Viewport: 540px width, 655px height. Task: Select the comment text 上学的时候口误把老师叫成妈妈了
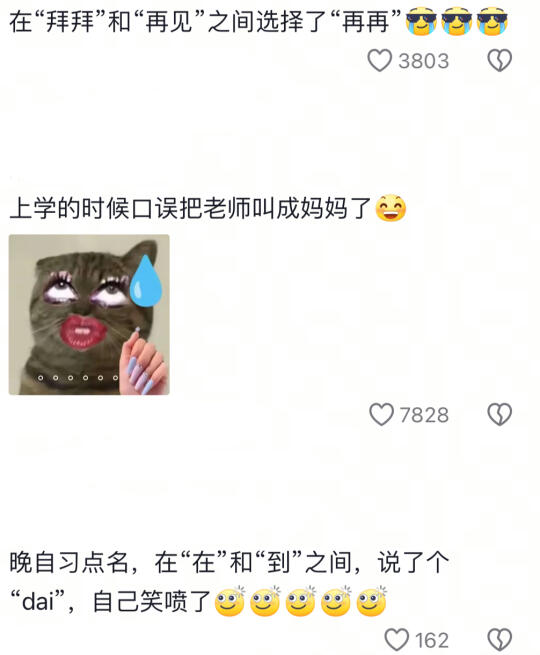point(190,208)
